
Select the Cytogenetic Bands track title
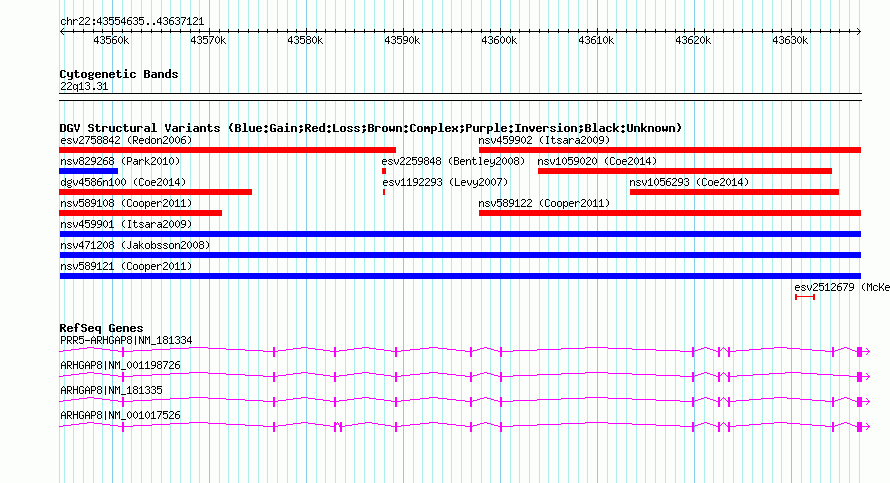tap(119, 74)
